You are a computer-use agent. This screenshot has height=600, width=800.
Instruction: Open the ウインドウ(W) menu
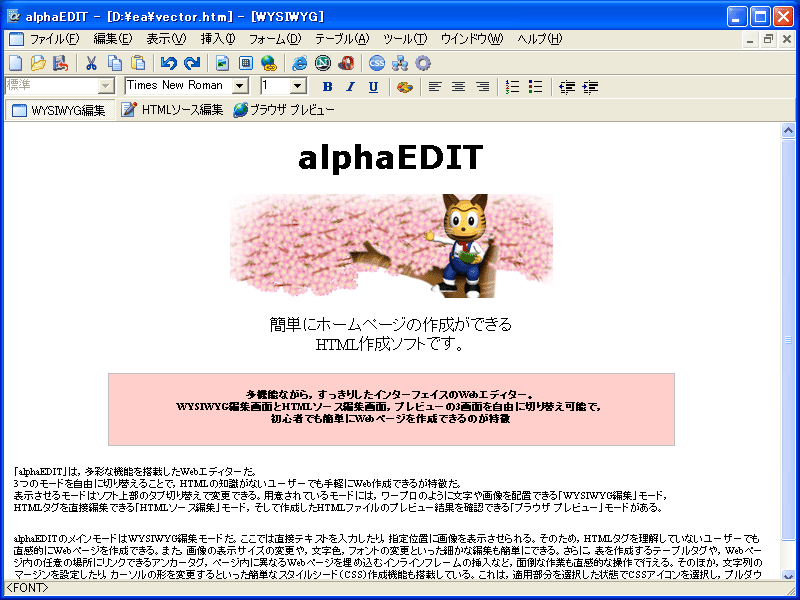472,39
